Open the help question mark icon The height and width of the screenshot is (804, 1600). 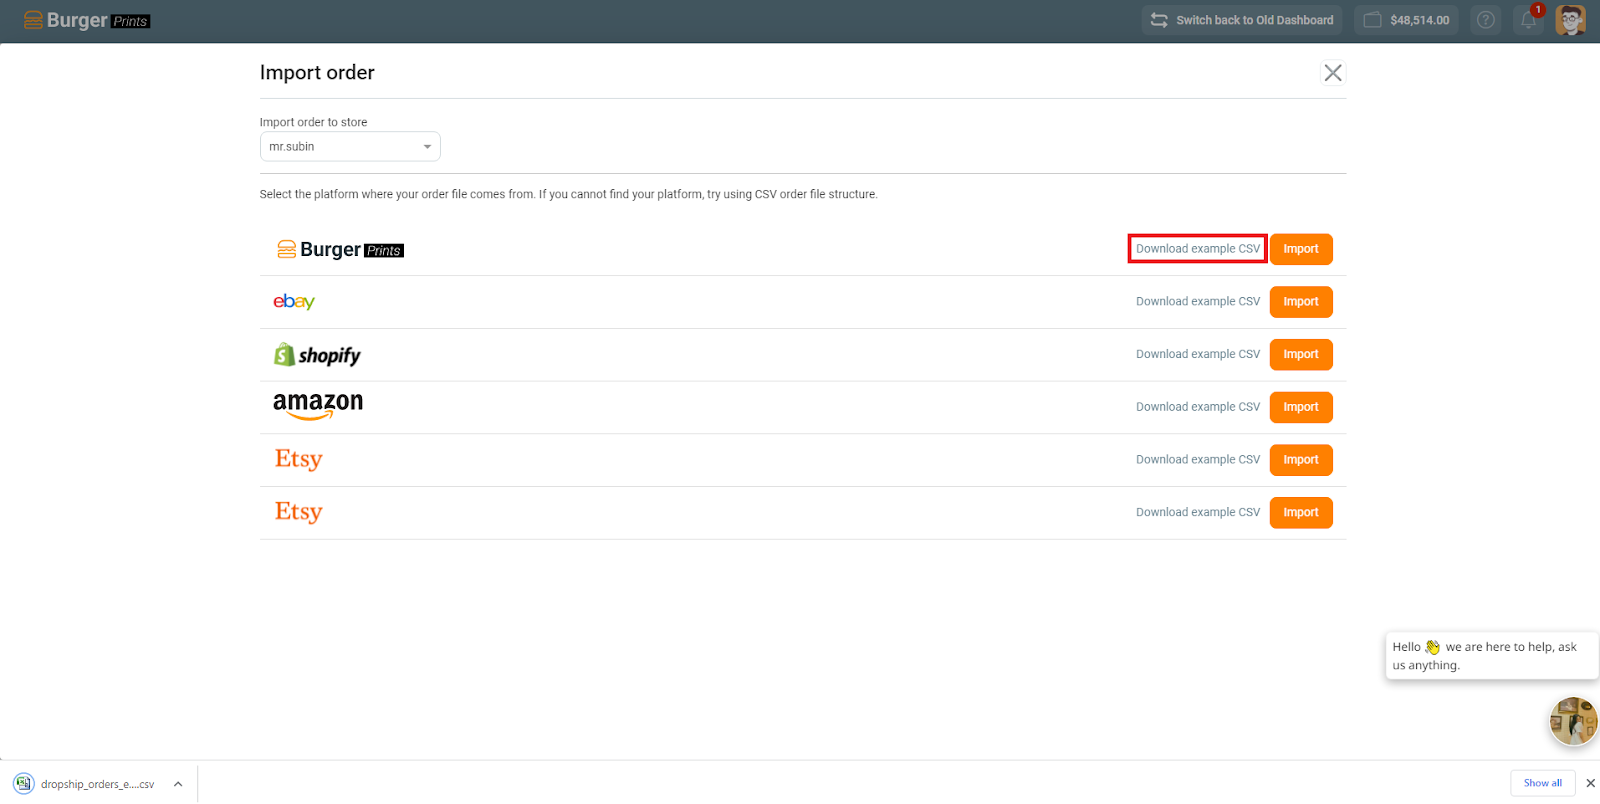[1486, 20]
